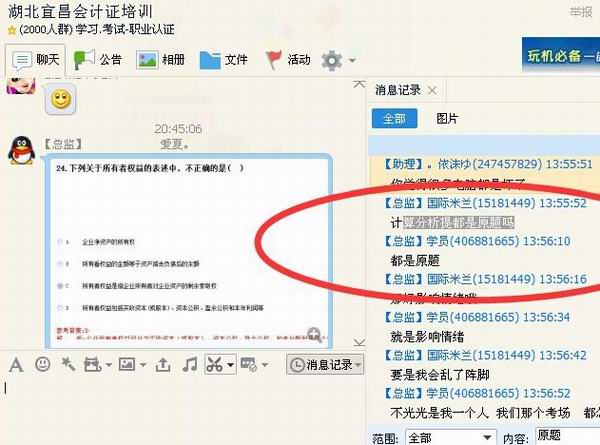Click sender 国际米兰 at 13:56:16
Image resolution: width=600 pixels, height=445 pixels.
(x=486, y=279)
